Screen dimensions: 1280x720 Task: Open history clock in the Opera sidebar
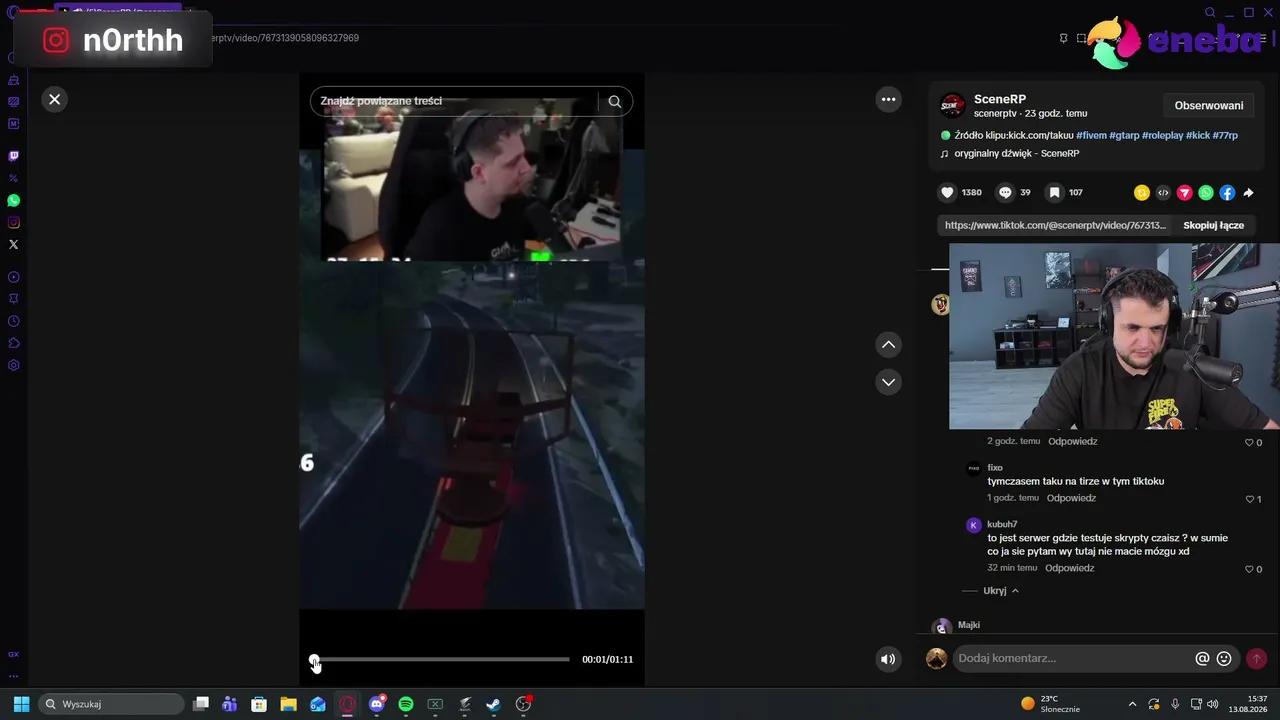click(14, 321)
